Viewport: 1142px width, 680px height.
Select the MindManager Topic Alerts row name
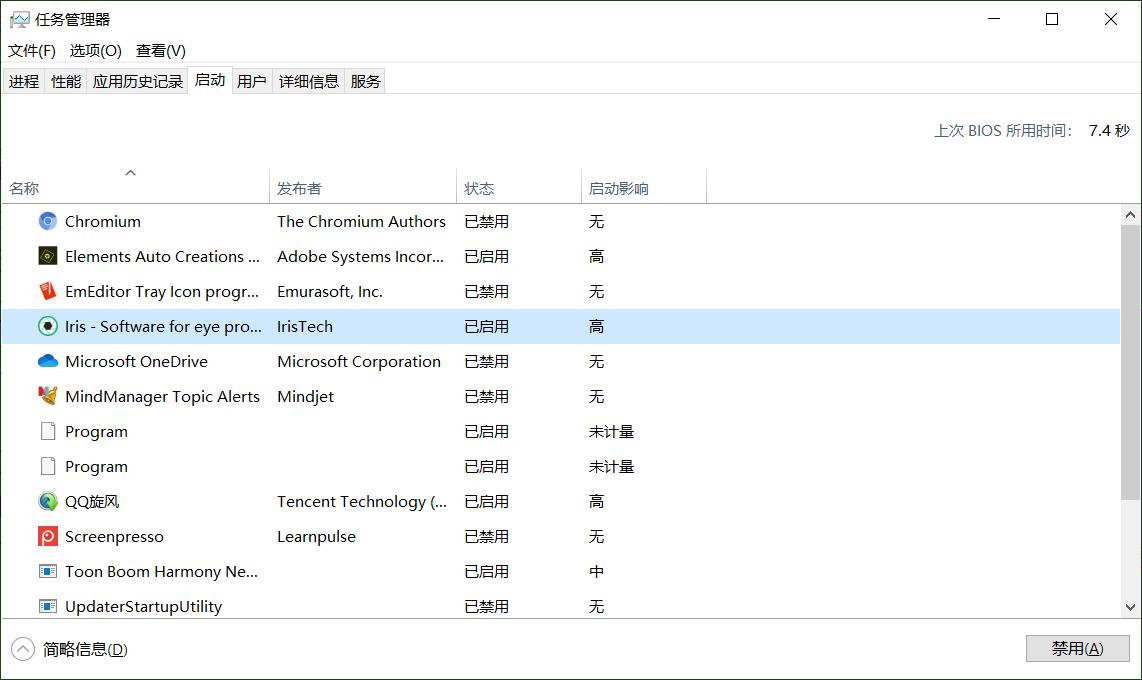pyautogui.click(x=162, y=396)
